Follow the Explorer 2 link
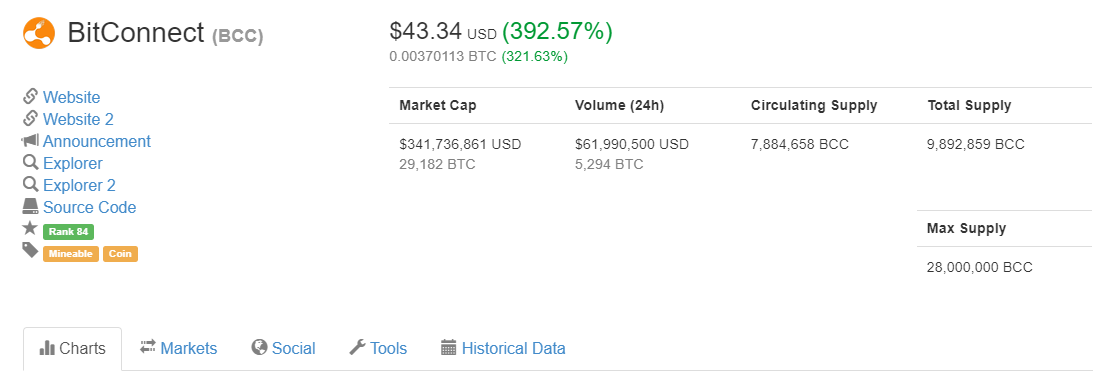Screen dimensions: 1109x381 (x=79, y=185)
